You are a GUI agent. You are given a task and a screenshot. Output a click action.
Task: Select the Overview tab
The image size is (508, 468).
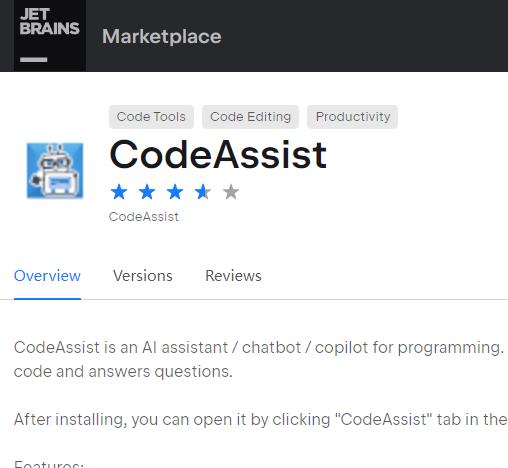[x=47, y=276]
